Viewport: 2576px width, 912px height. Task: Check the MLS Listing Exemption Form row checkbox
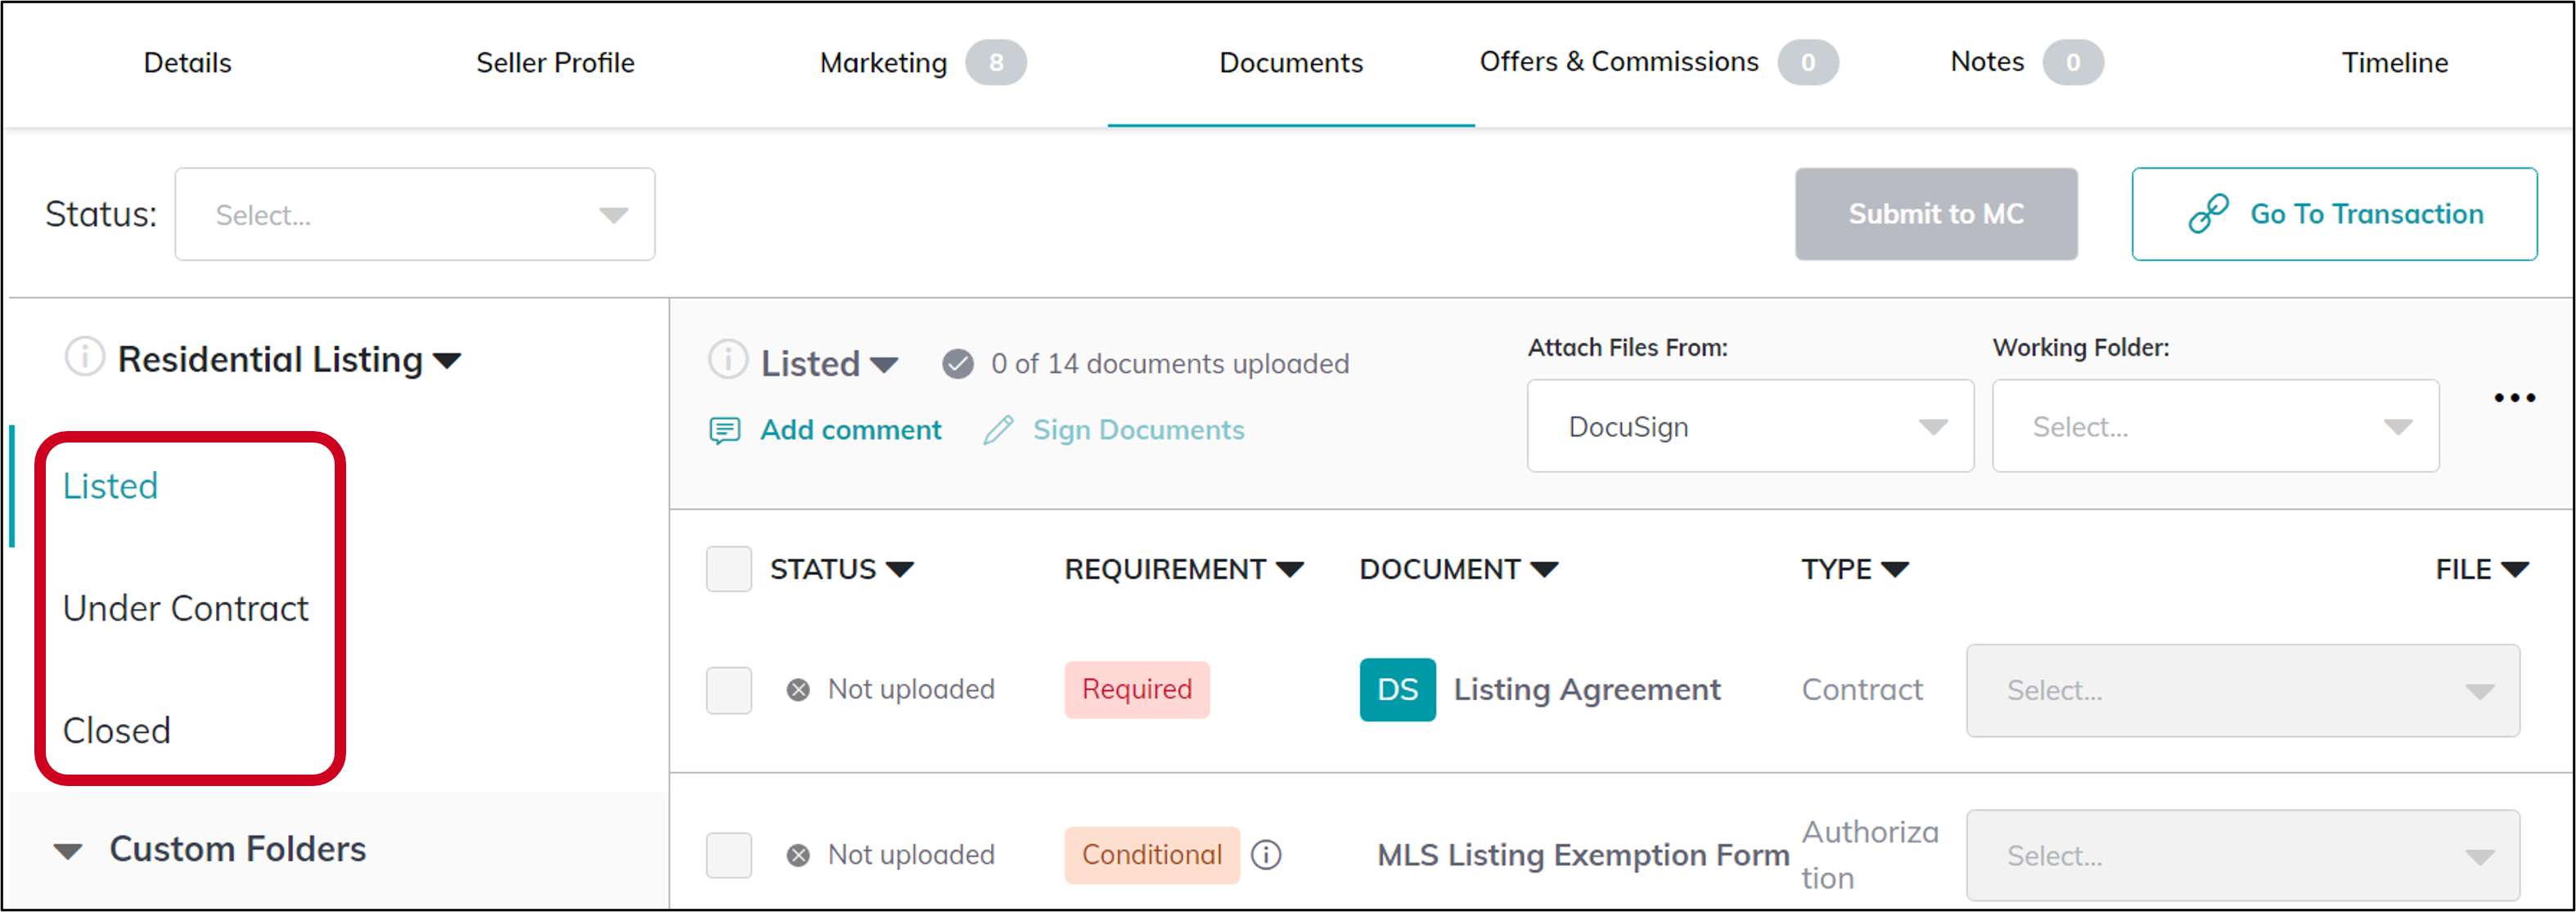(x=729, y=855)
